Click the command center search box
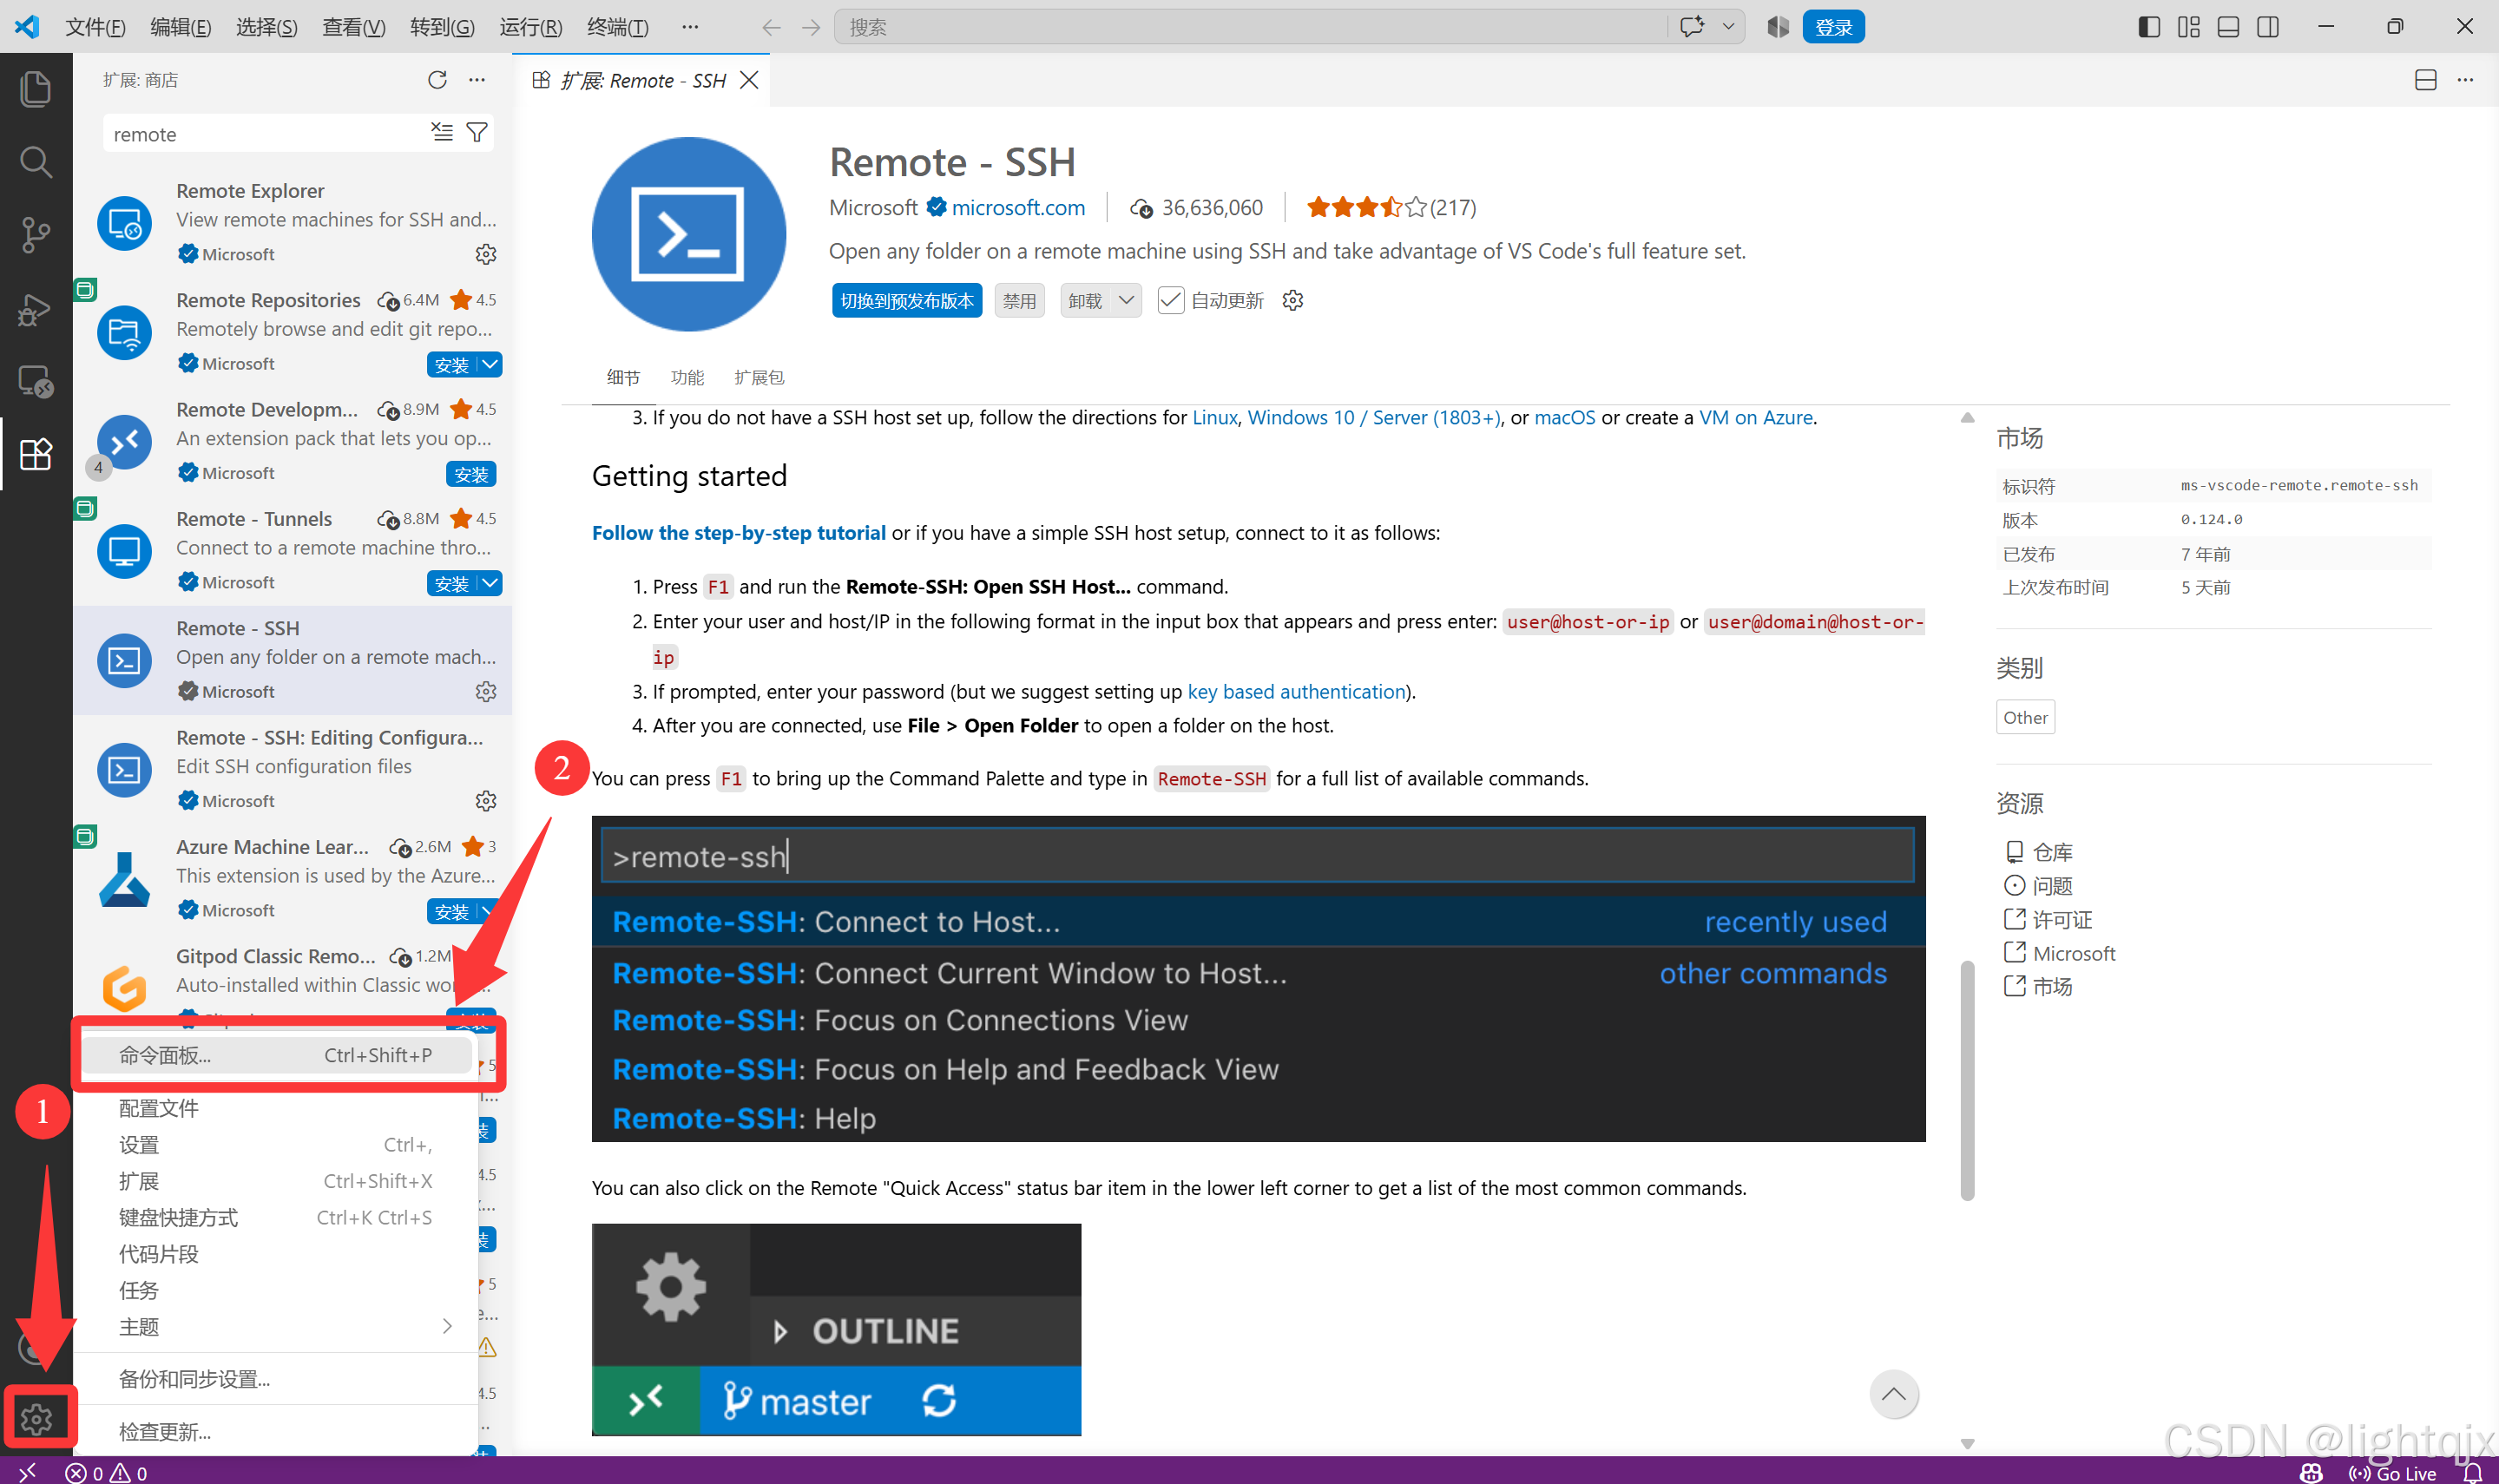 1251,27
